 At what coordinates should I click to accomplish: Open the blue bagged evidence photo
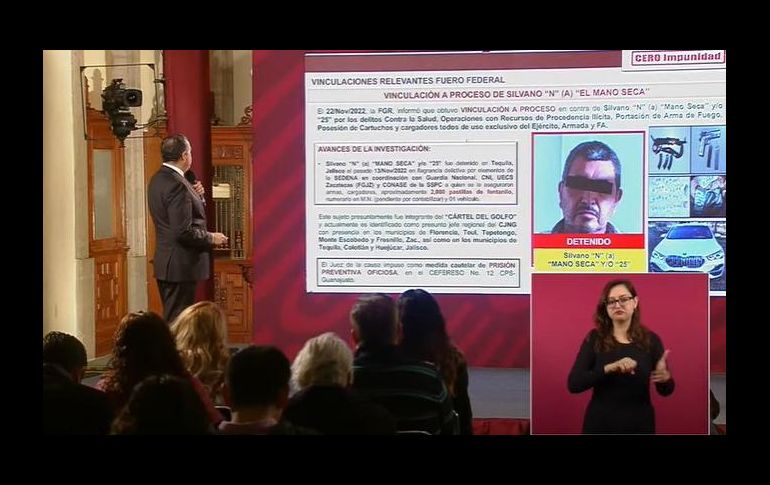[708, 197]
